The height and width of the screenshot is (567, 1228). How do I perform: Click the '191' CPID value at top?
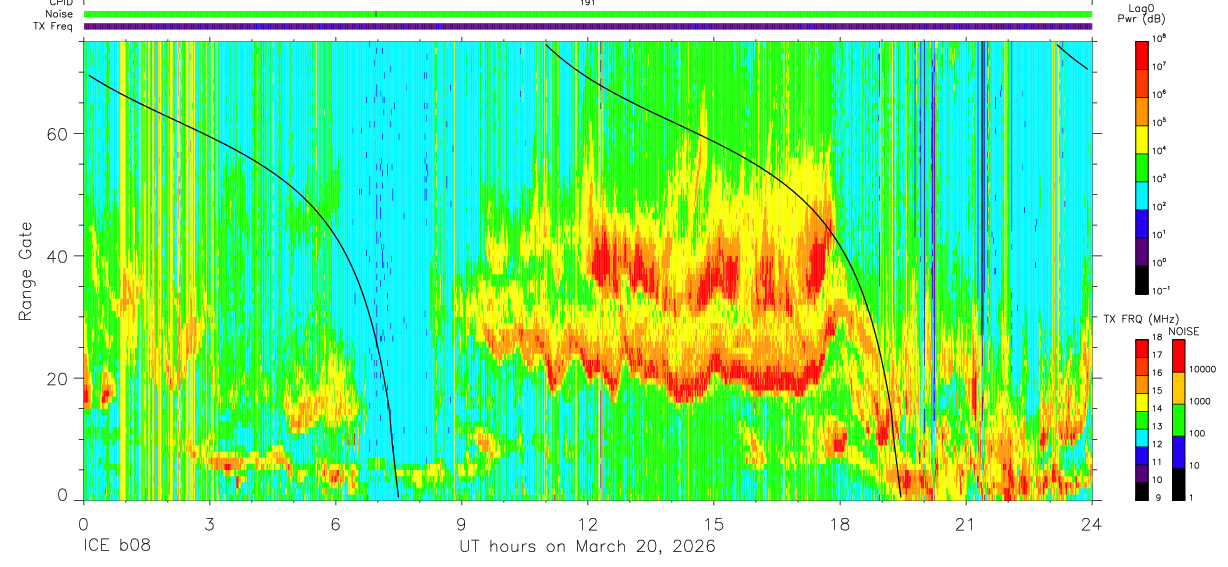click(588, 3)
